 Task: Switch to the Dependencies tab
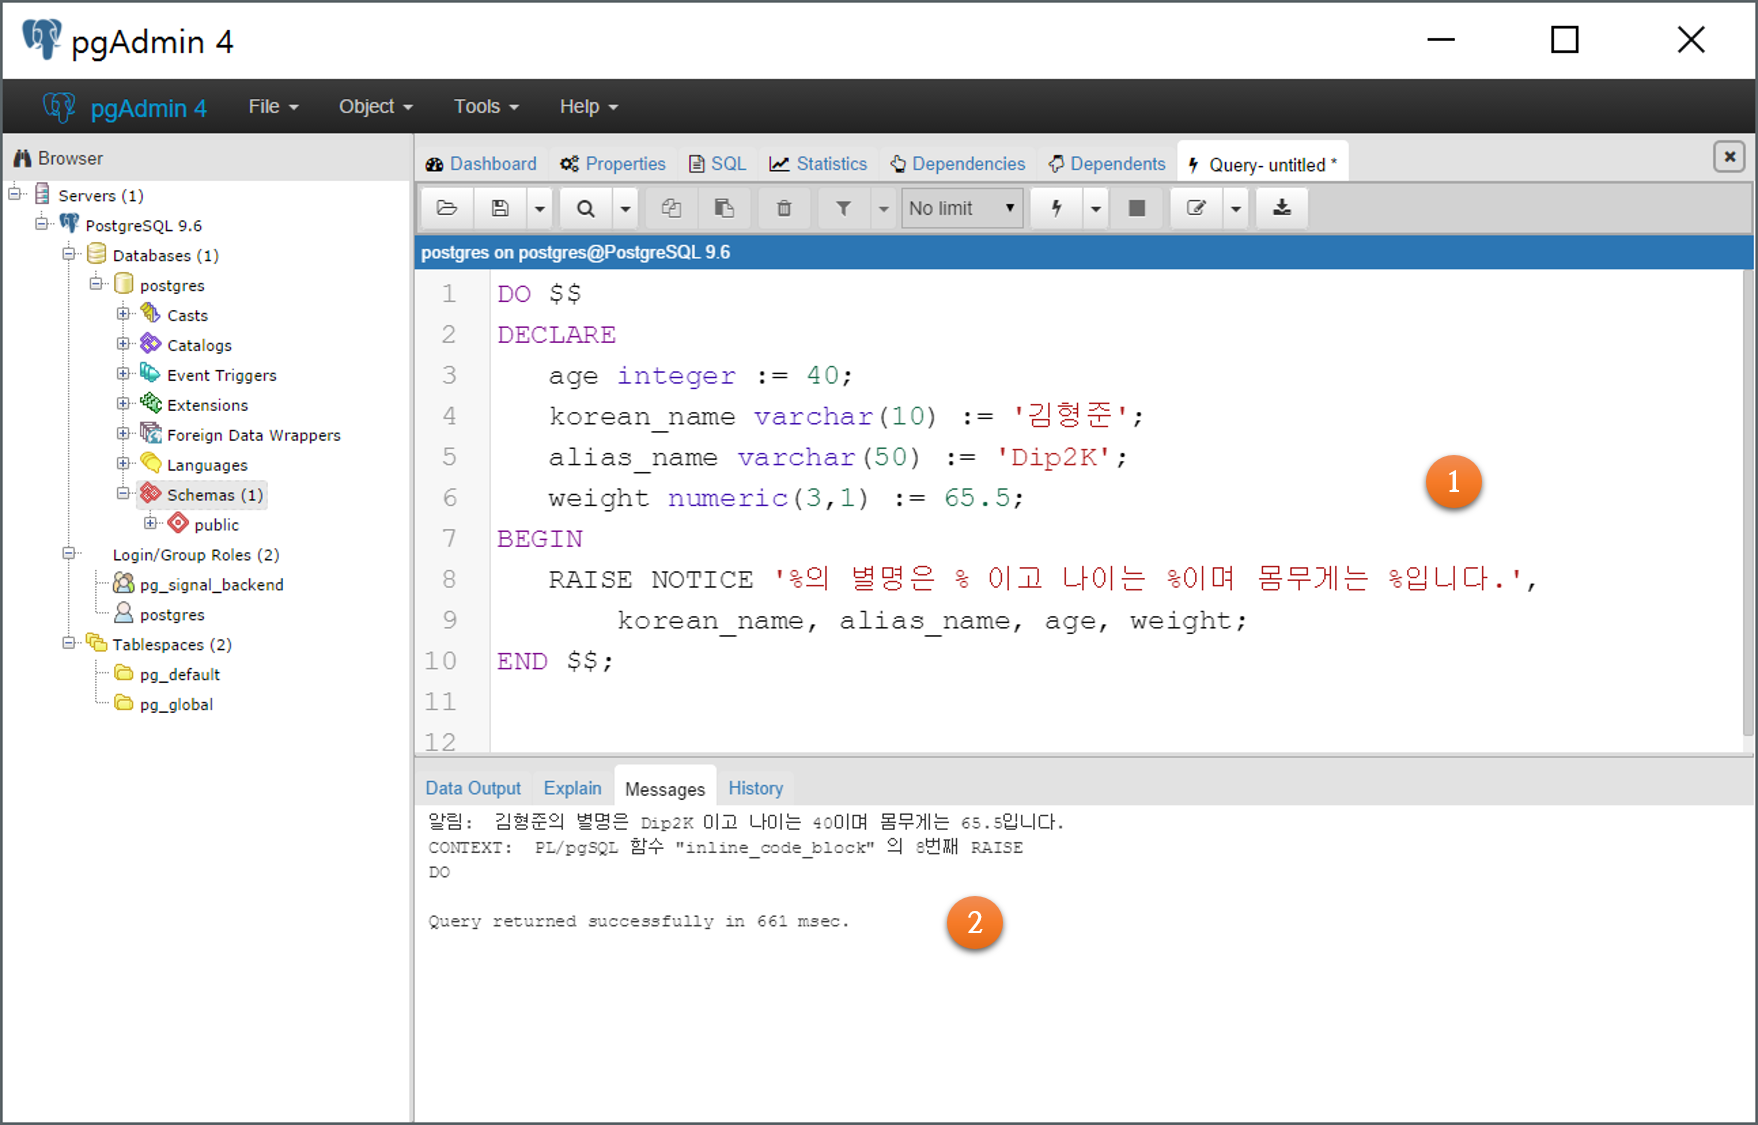point(958,164)
